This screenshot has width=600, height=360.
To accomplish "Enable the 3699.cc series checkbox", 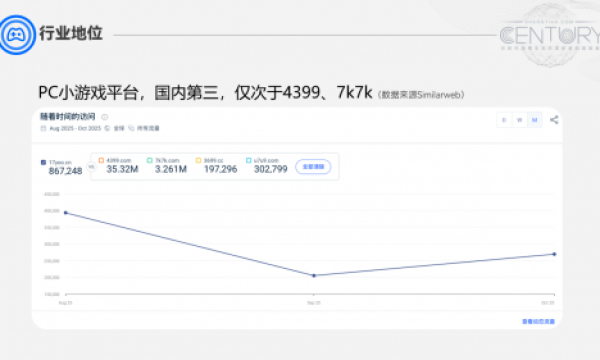I will [x=198, y=160].
